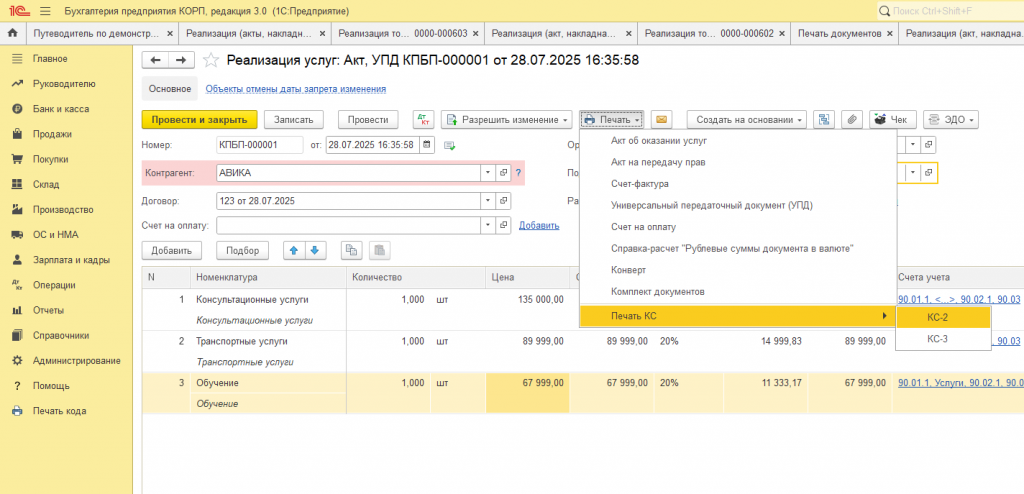Open the Home start page tab
The height and width of the screenshot is (494, 1024).
[x=12, y=33]
